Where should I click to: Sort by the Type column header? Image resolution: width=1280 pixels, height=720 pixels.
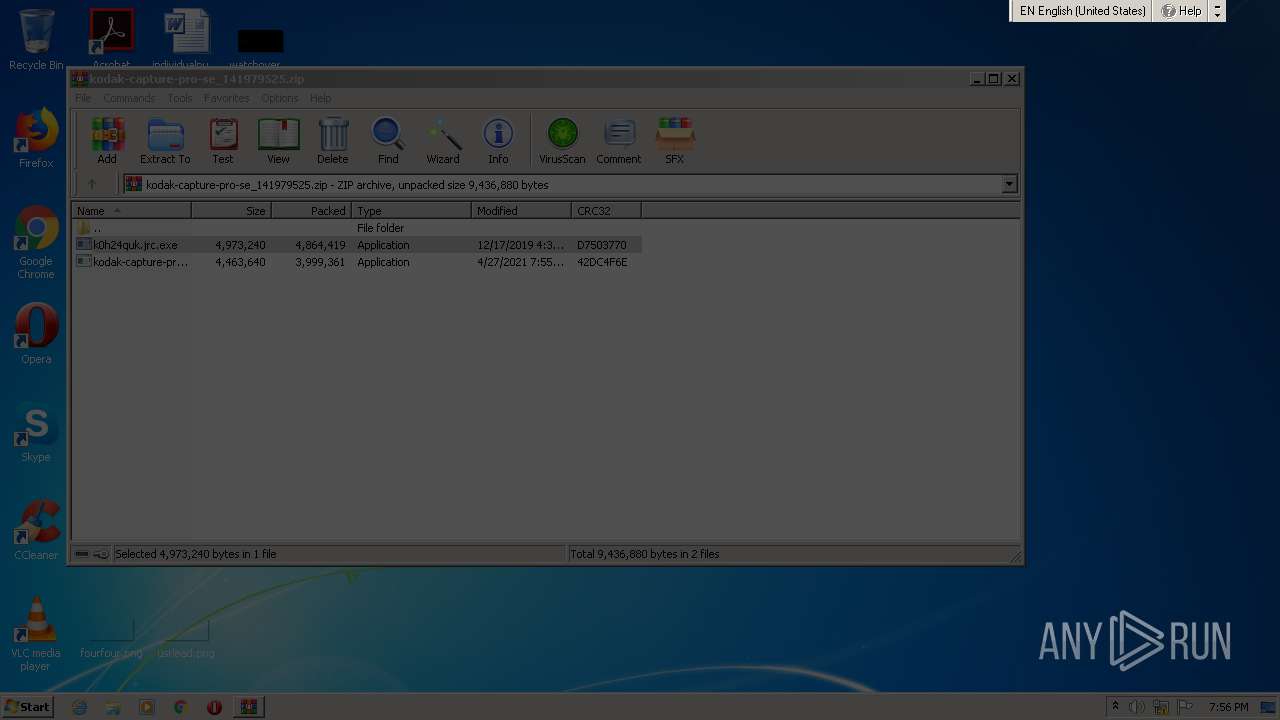tap(412, 211)
